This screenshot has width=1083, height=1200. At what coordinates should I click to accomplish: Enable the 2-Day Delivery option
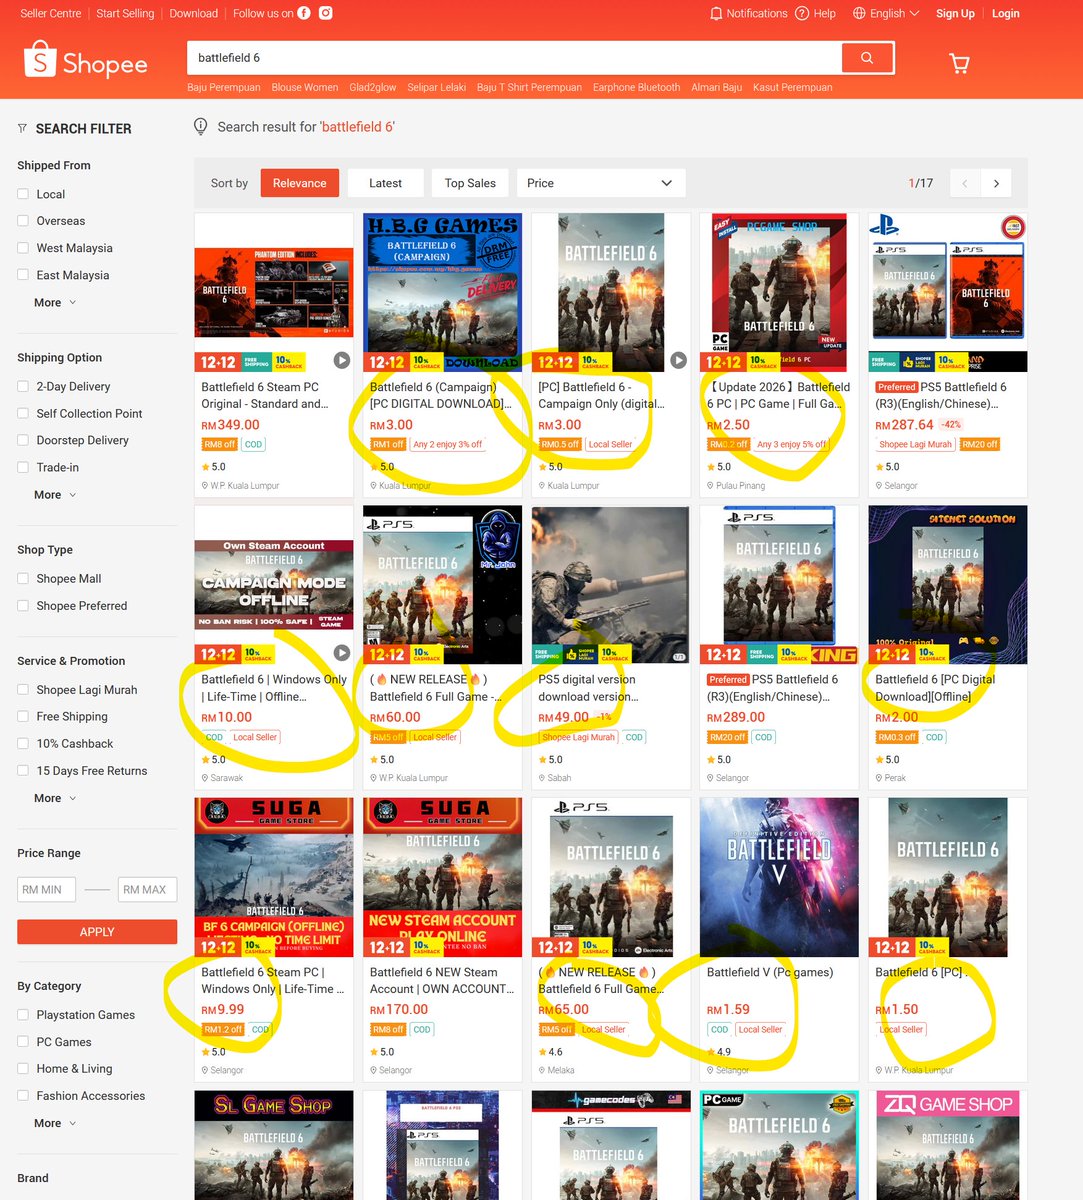(23, 386)
